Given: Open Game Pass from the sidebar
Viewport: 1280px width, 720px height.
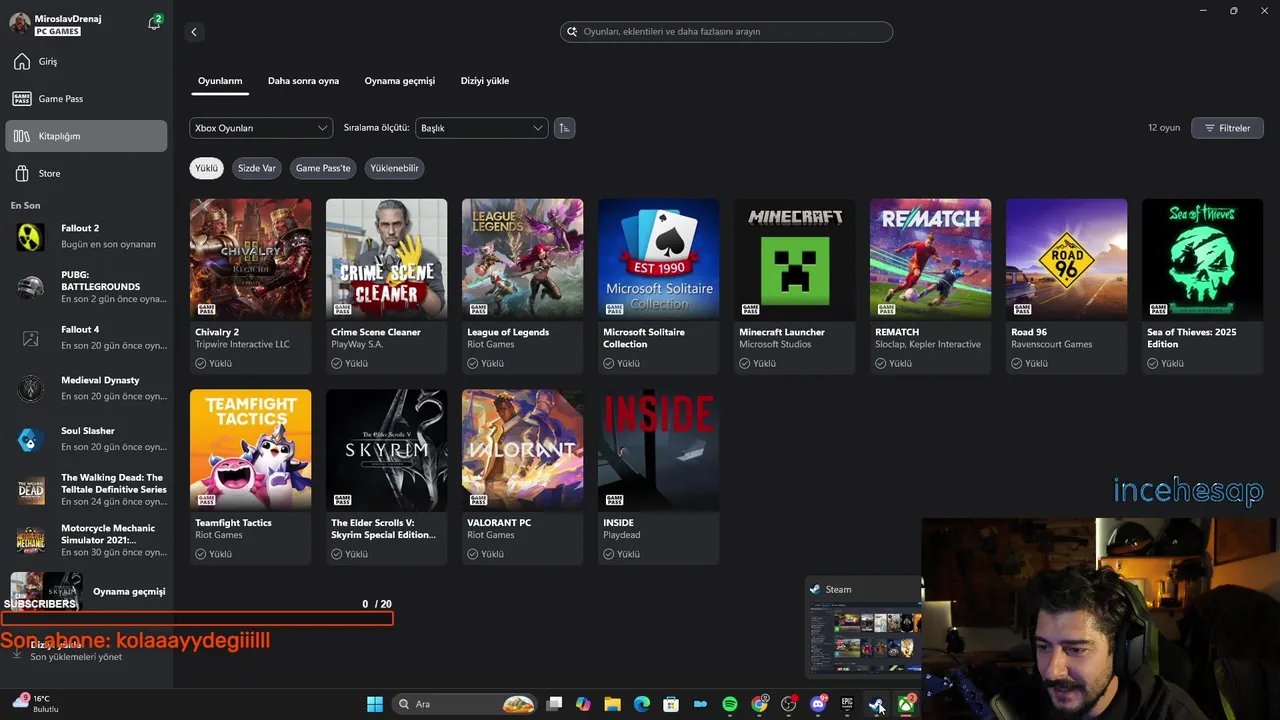Looking at the screenshot, I should 86,99.
